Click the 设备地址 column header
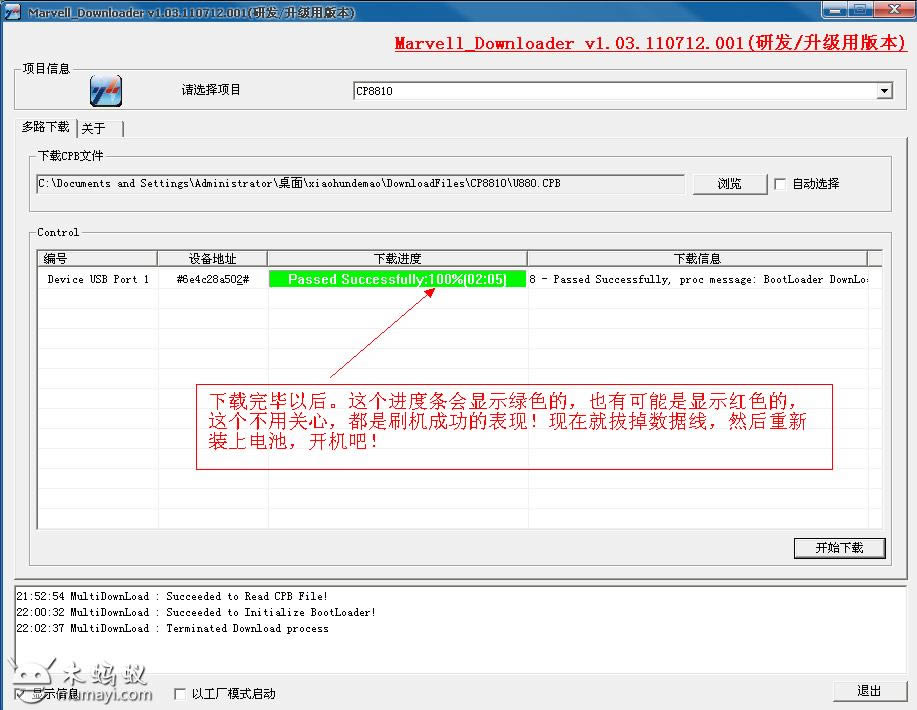This screenshot has height=710, width=917. [212, 258]
